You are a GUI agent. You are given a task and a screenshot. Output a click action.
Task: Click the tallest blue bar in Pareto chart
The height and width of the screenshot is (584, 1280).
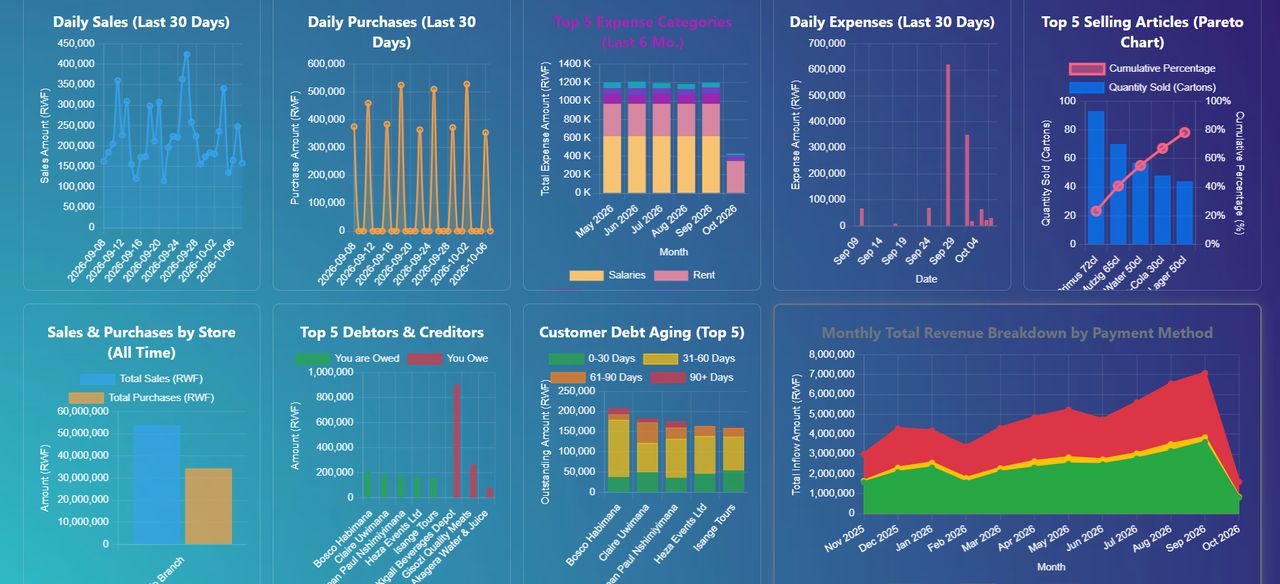(x=1096, y=177)
